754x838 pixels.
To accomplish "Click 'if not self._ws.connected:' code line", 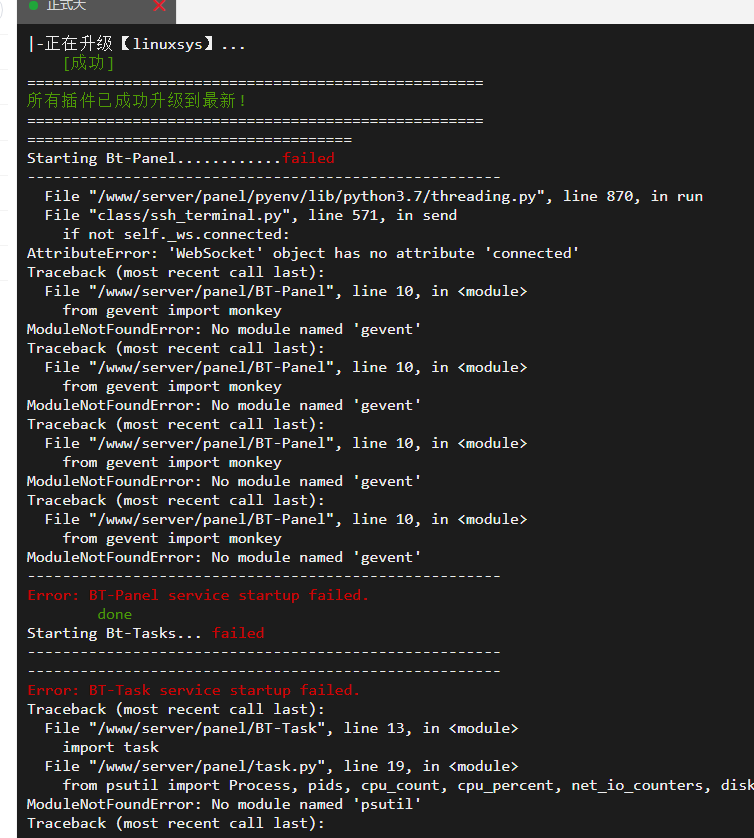I will pos(175,234).
